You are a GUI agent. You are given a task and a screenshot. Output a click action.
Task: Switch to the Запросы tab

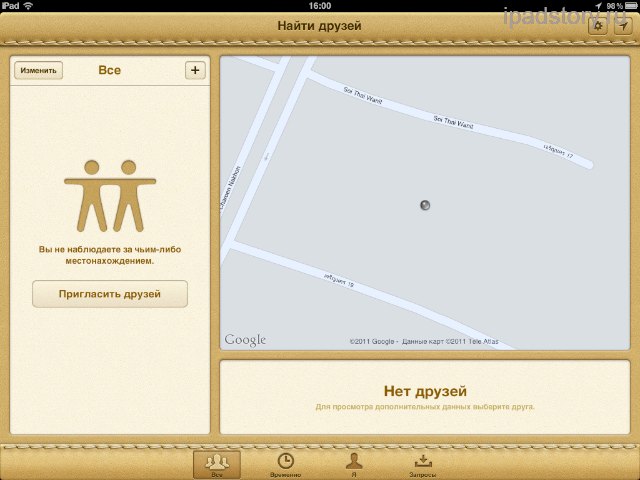coord(423,464)
